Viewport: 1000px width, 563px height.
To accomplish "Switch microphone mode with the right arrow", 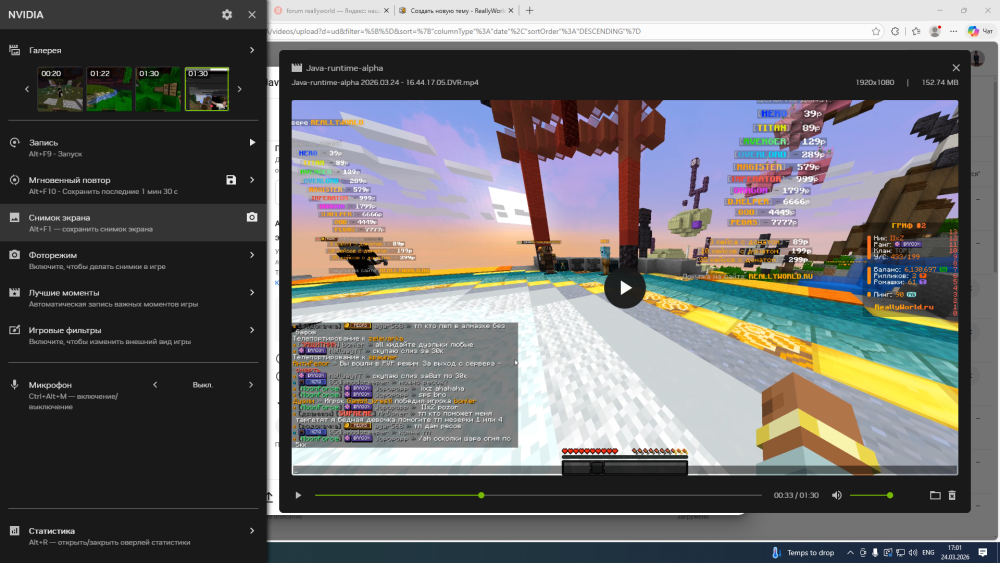I will pyautogui.click(x=252, y=384).
